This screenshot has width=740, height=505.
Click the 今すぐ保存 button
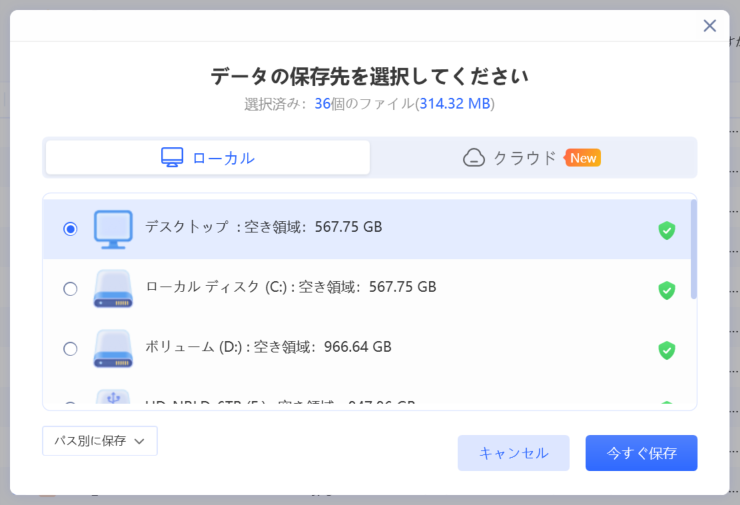pyautogui.click(x=641, y=453)
